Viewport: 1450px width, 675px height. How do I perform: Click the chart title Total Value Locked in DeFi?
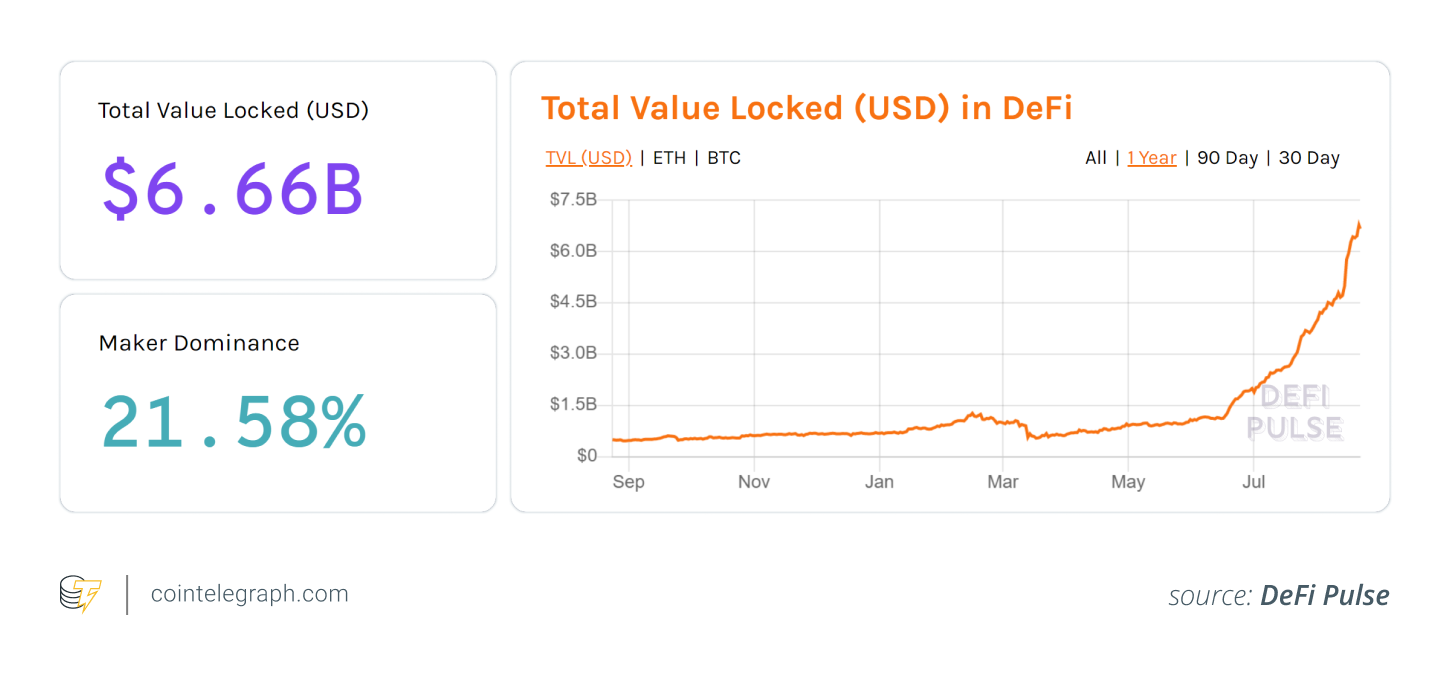(806, 108)
